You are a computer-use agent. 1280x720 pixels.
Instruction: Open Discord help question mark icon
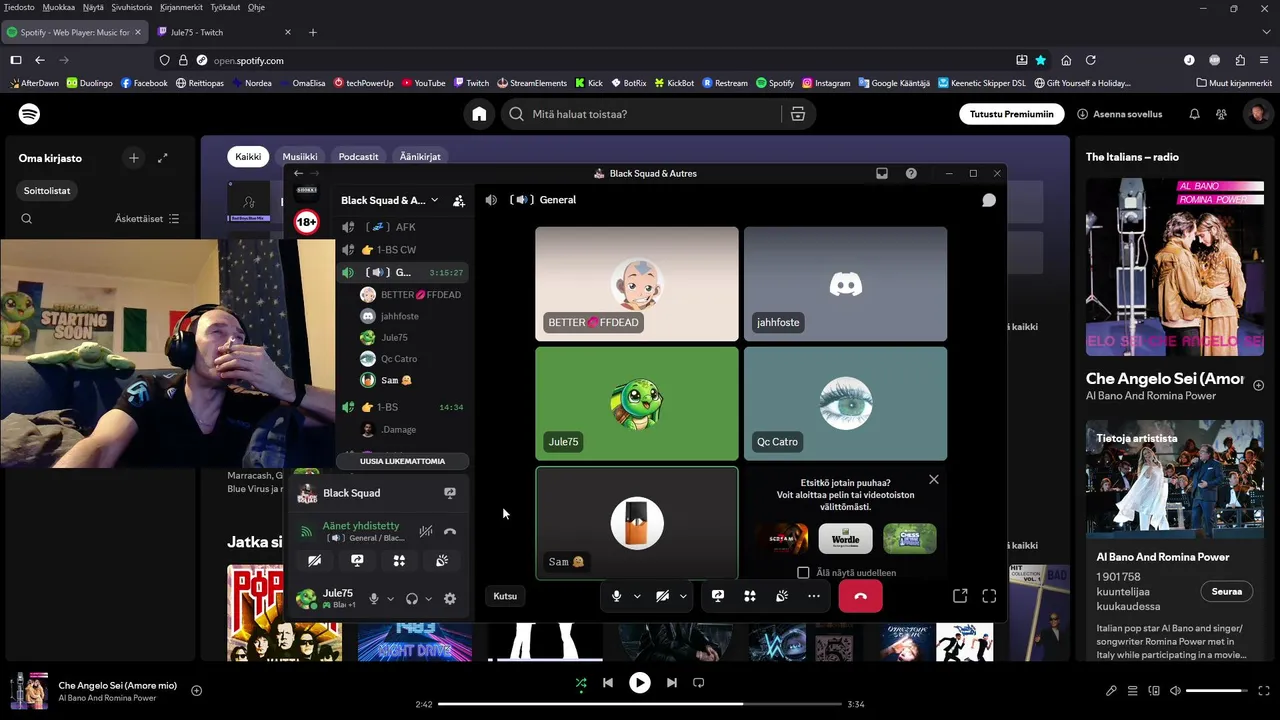click(x=911, y=173)
